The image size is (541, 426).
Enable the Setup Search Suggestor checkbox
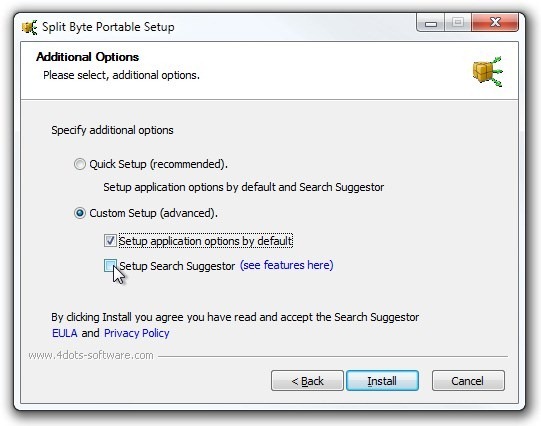tap(110, 266)
